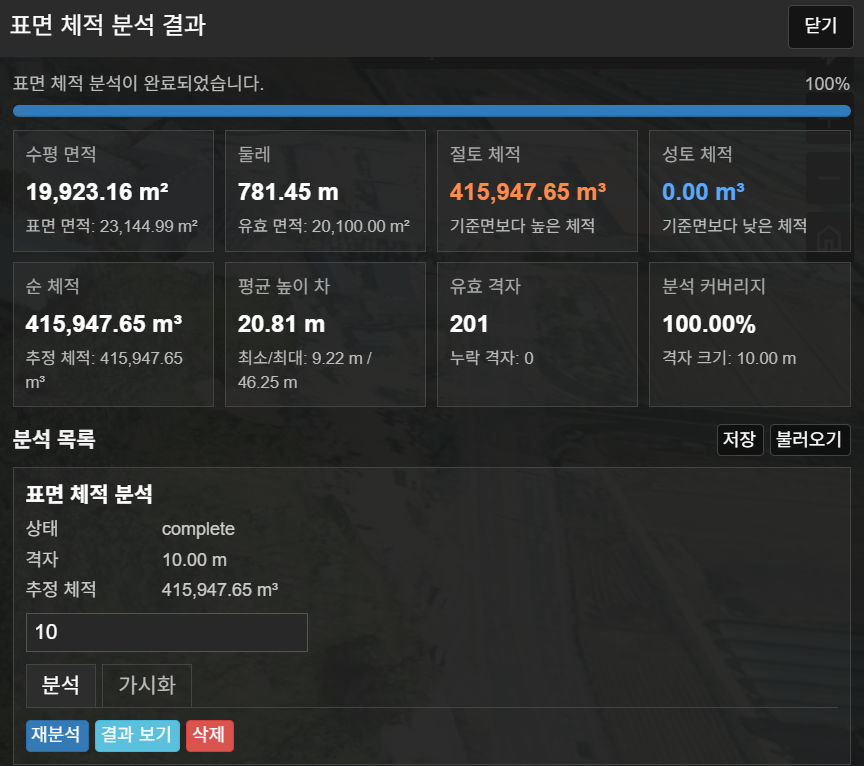Click the 표면 체적 분석 list item title

point(89,494)
